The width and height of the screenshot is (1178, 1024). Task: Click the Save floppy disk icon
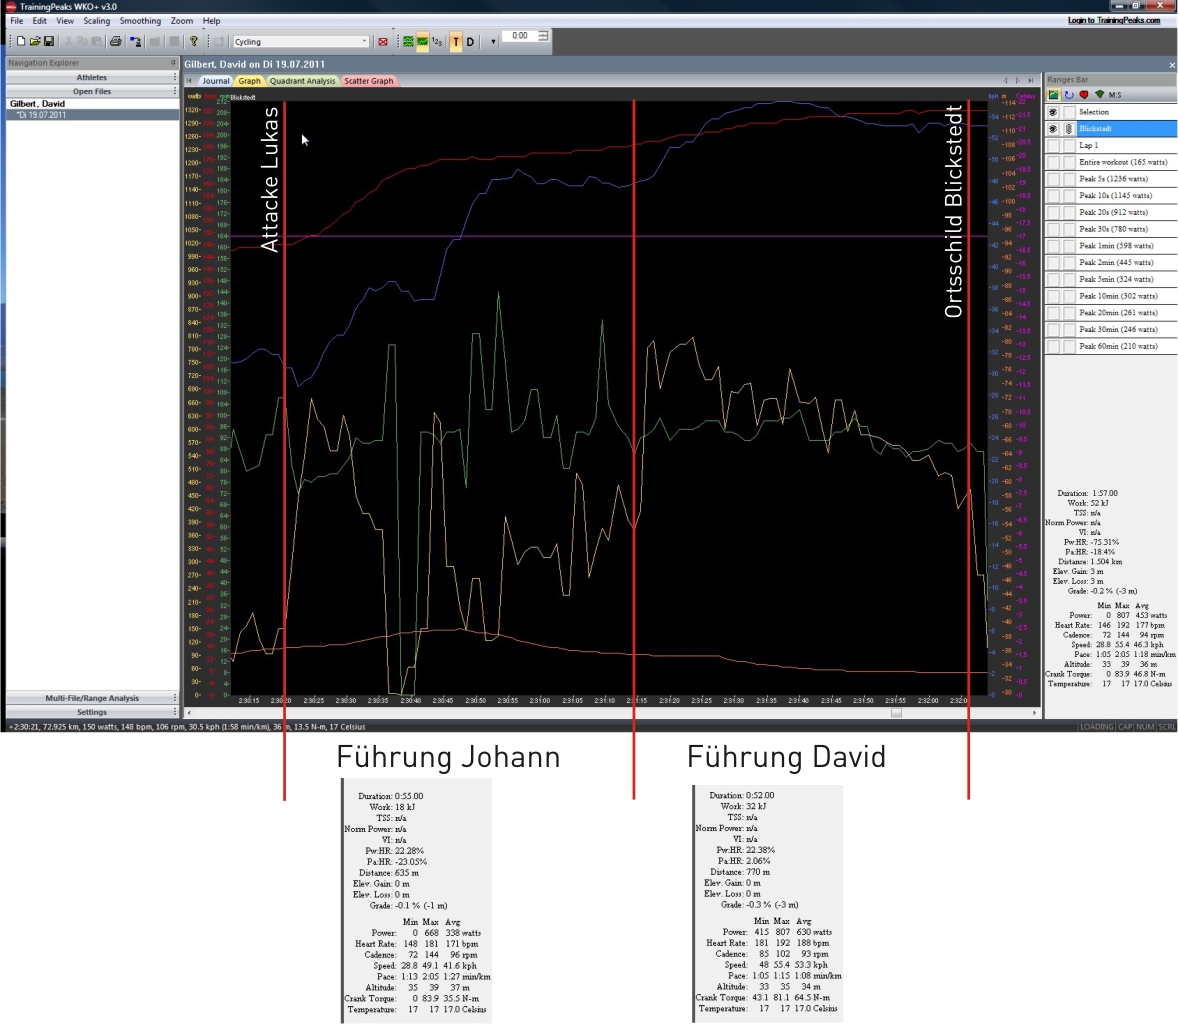(x=49, y=41)
